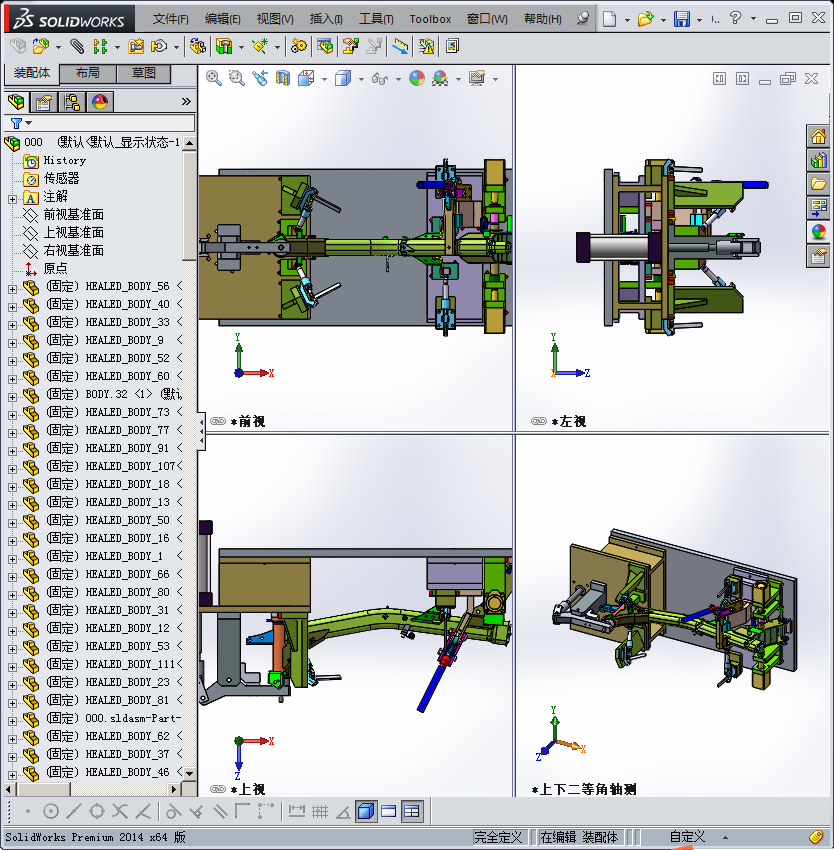Click the Design Library icon in task pane
The width and height of the screenshot is (834, 850).
point(818,160)
